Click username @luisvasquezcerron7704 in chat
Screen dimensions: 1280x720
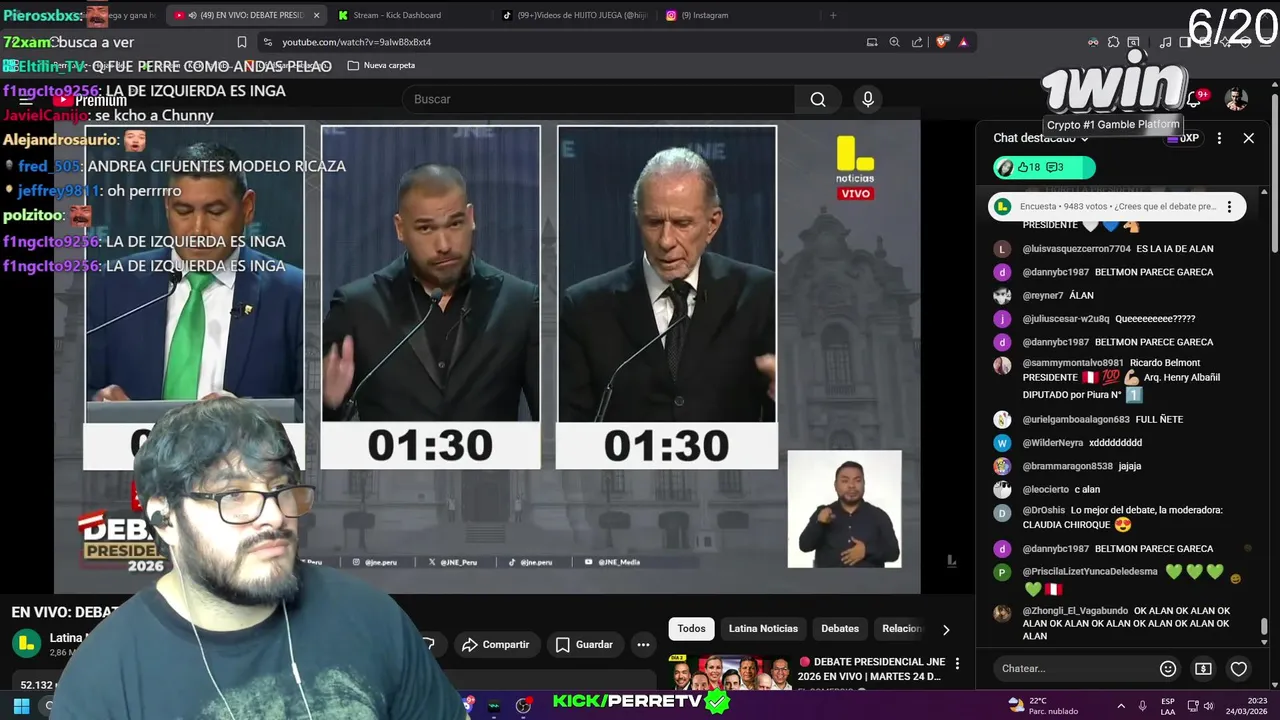coord(1076,249)
